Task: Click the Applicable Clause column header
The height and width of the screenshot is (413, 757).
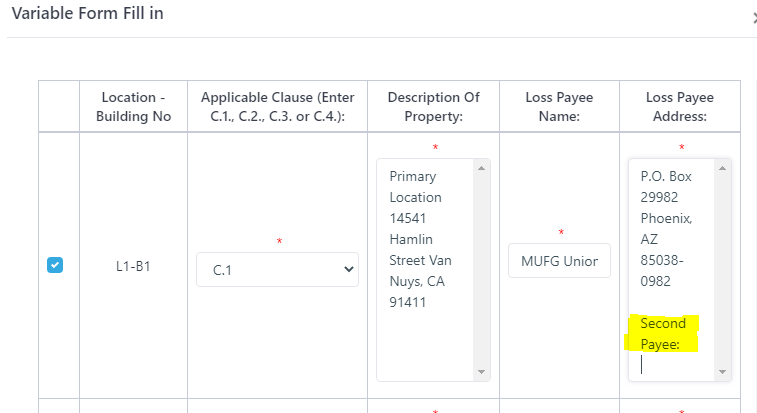Action: 277,107
